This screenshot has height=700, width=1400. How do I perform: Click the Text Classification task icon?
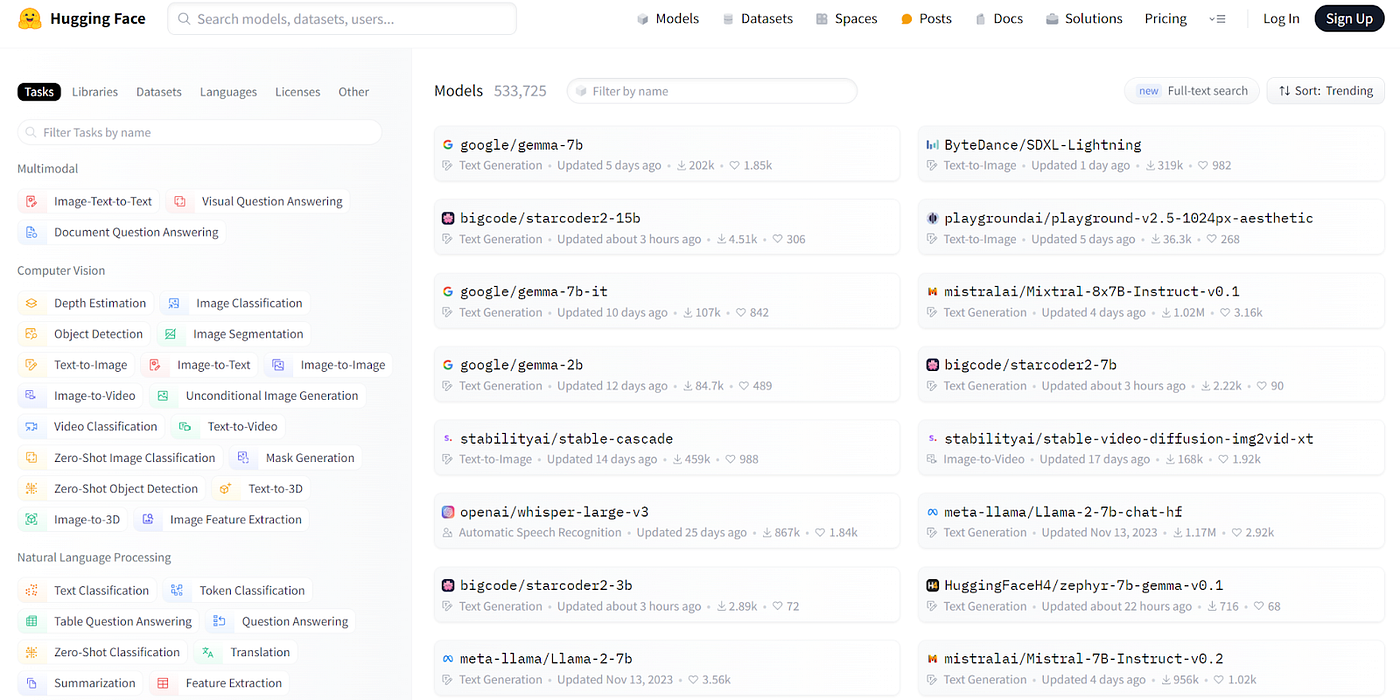pyautogui.click(x=32, y=591)
